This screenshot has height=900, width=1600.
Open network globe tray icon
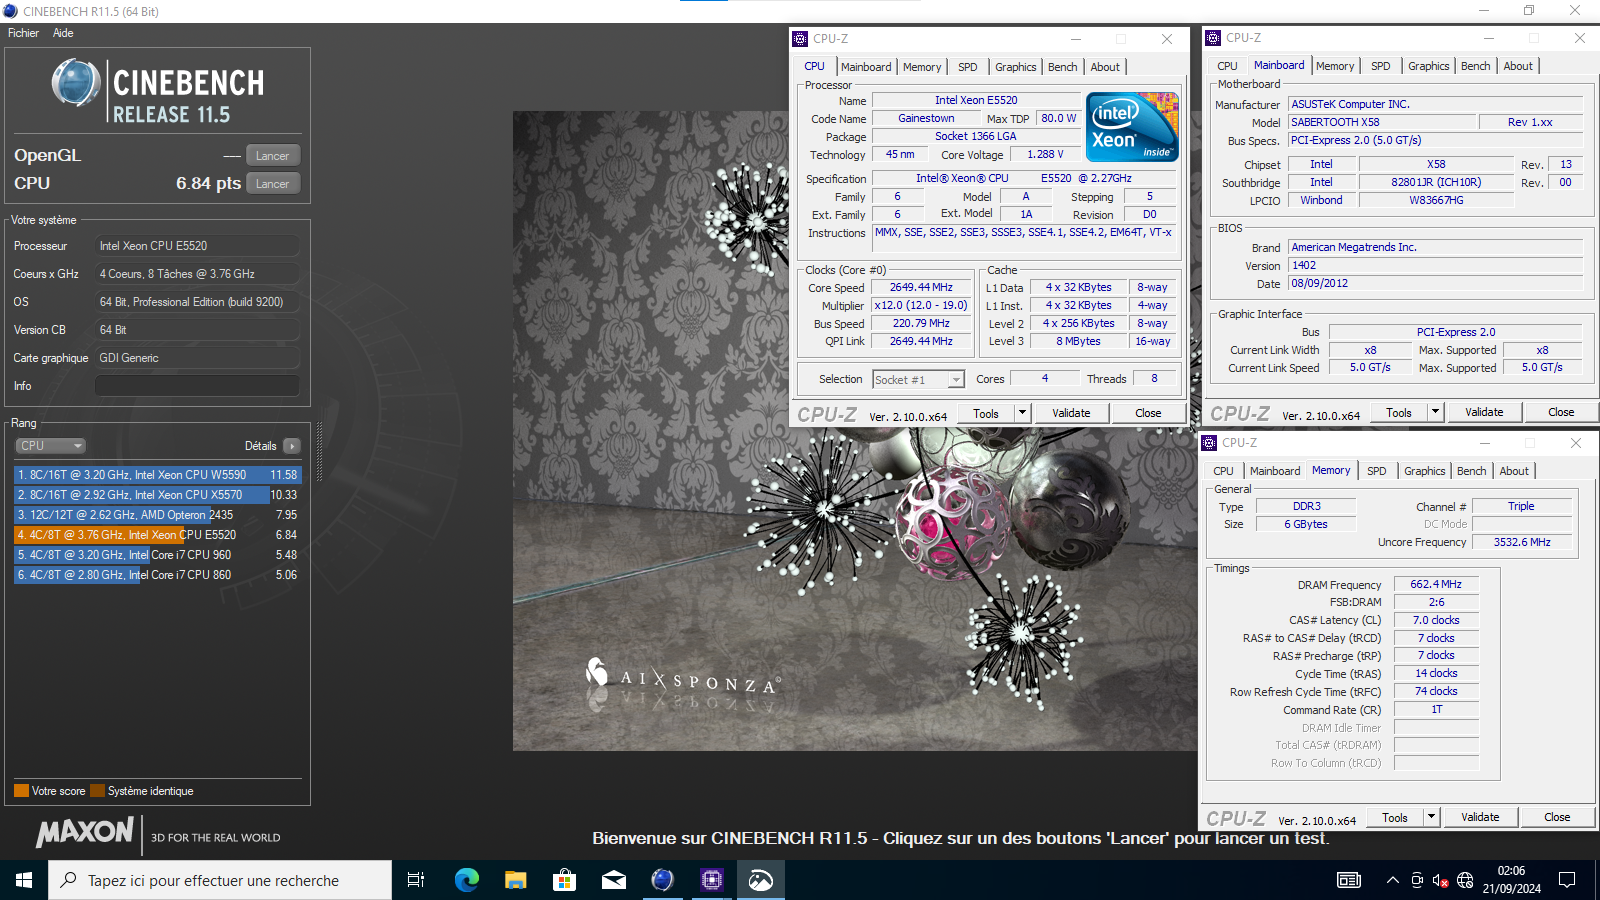[x=1465, y=880]
